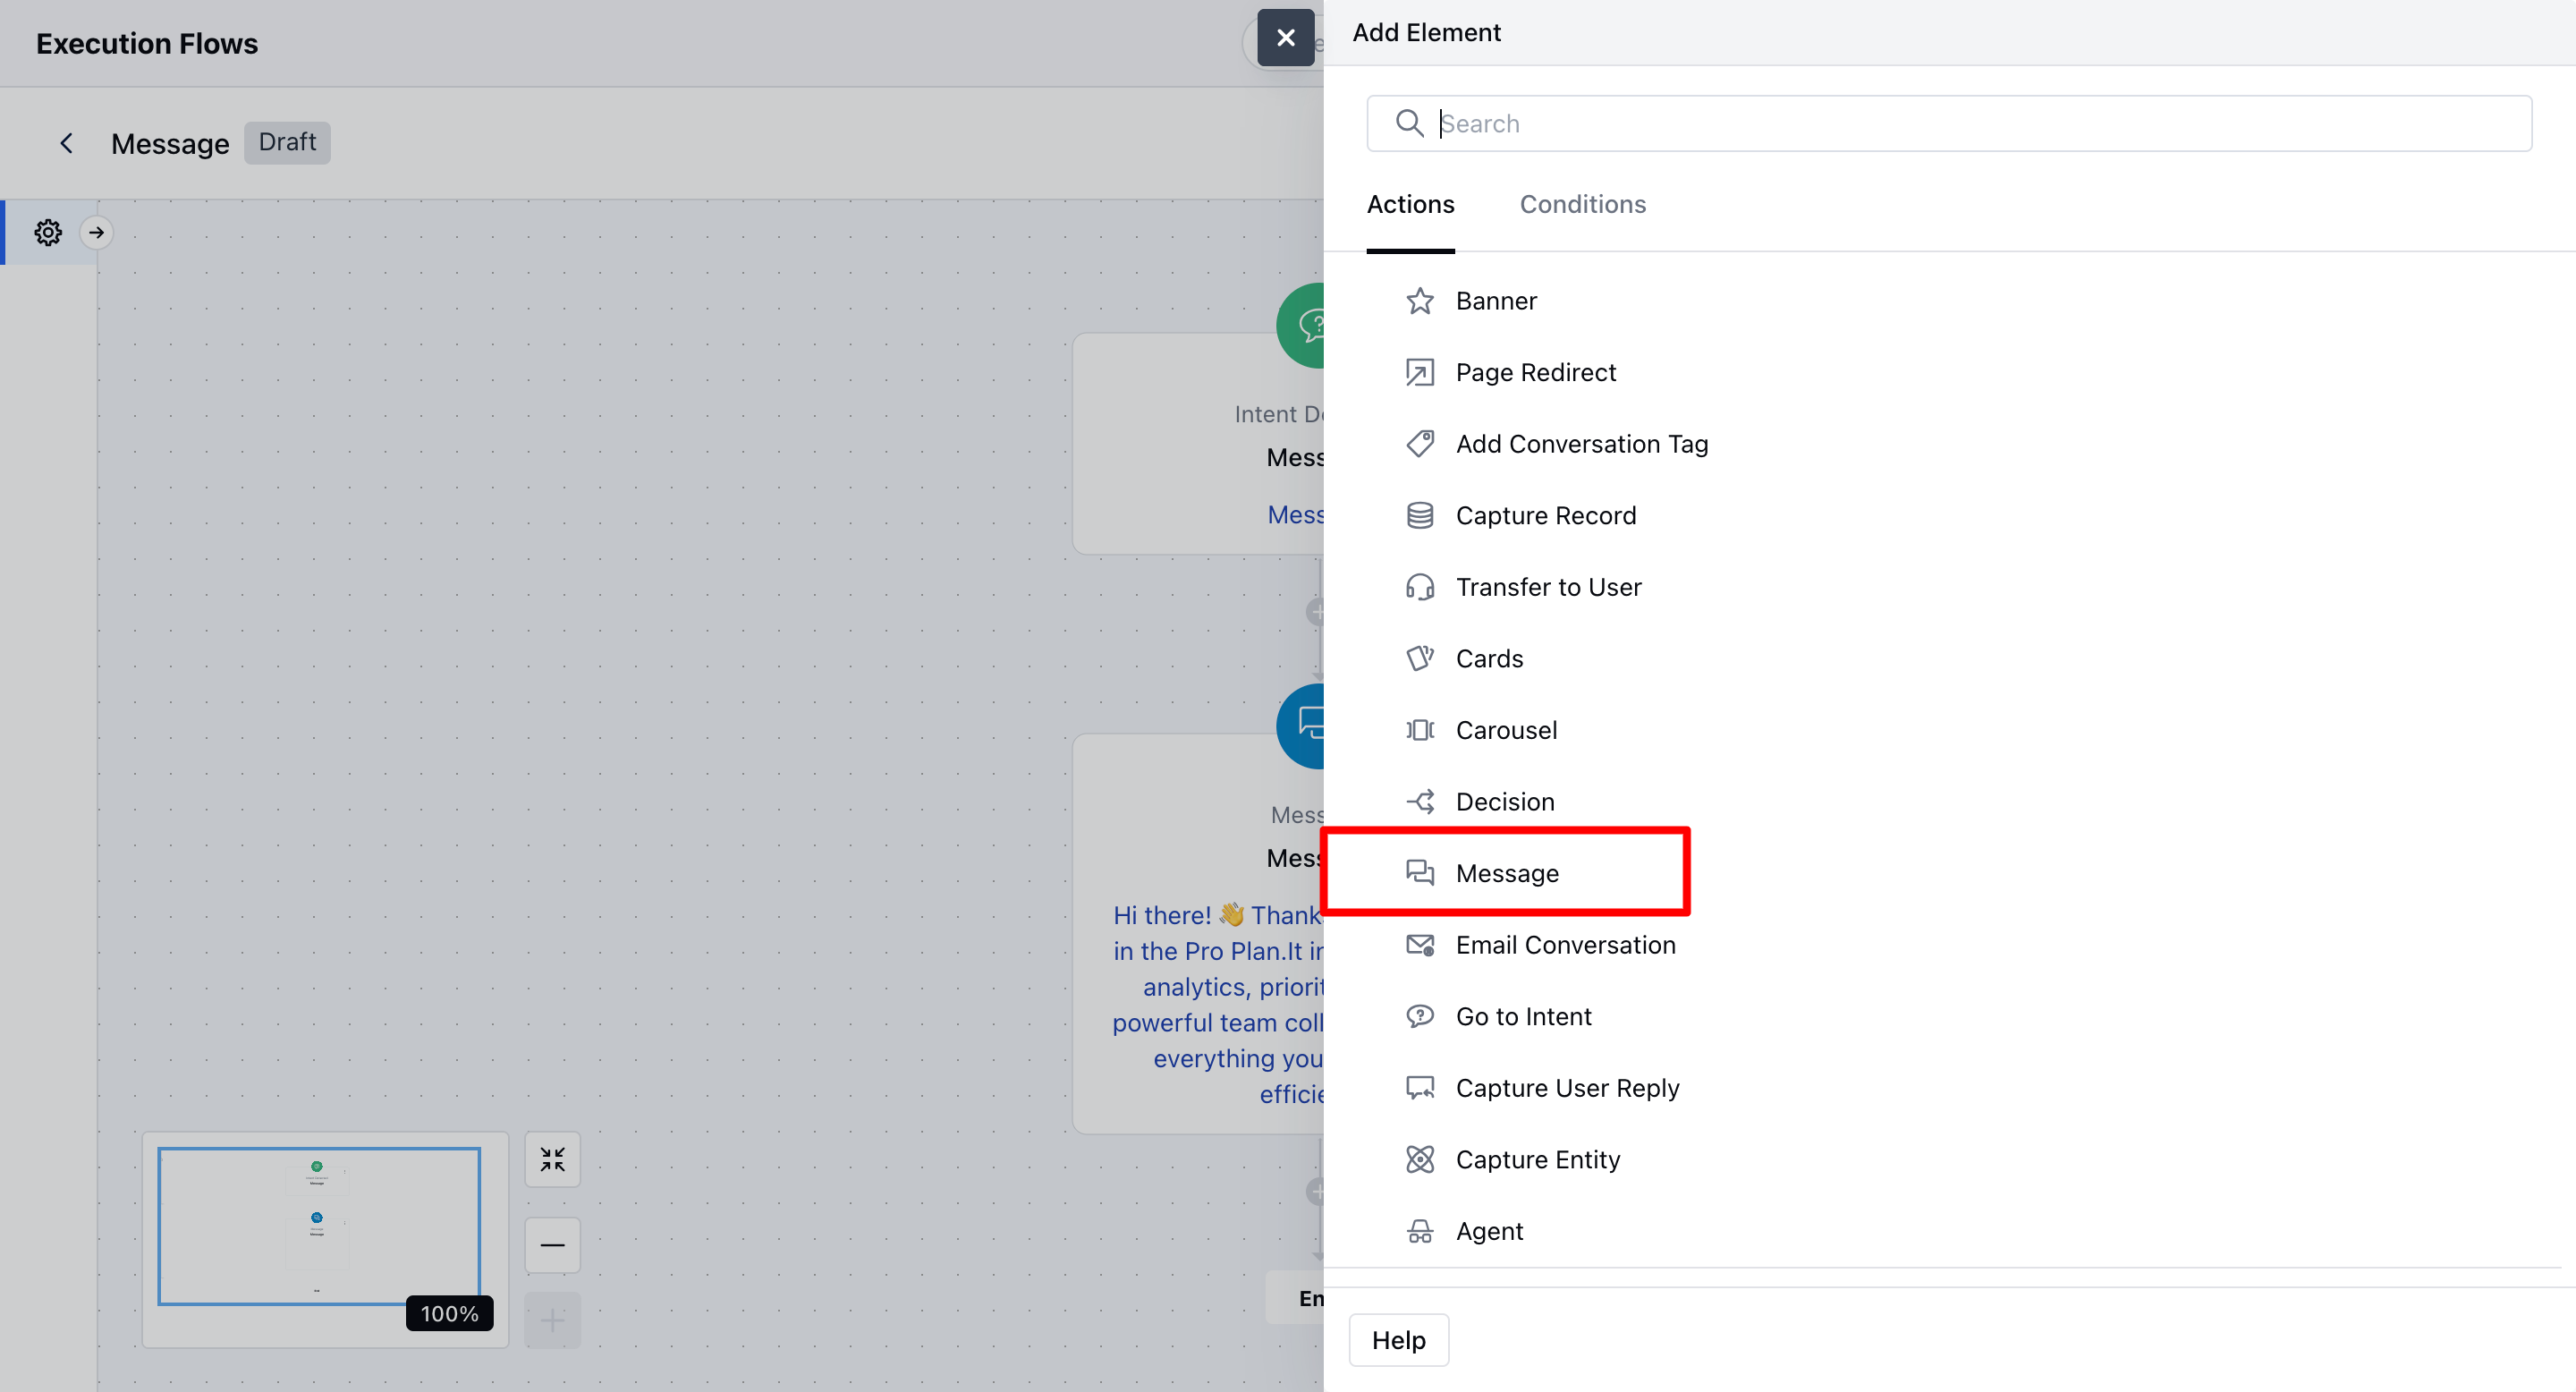
Task: Expand the sidebar with arrow button
Action: tap(97, 233)
